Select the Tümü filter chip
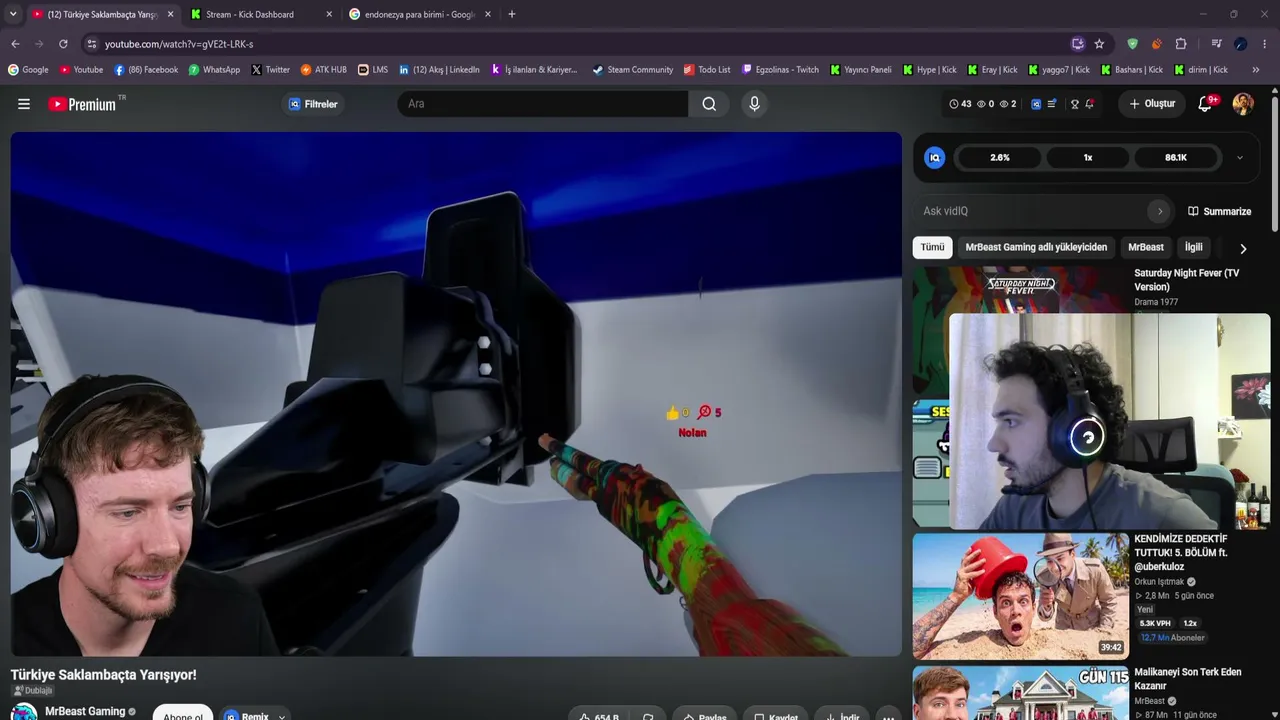This screenshot has height=720, width=1280. pos(933,247)
